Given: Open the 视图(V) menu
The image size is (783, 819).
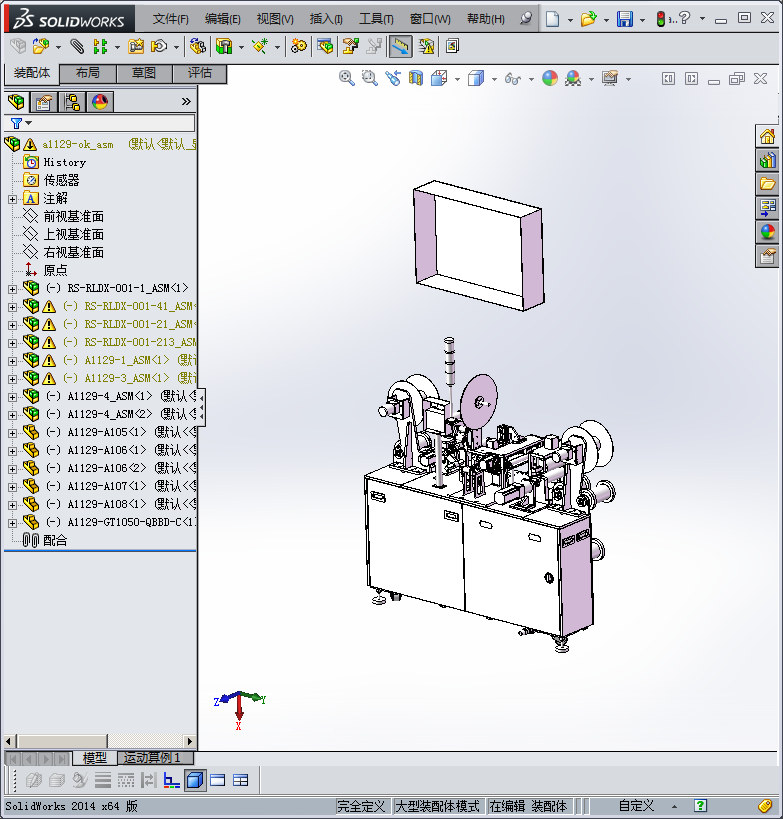Looking at the screenshot, I should point(275,19).
